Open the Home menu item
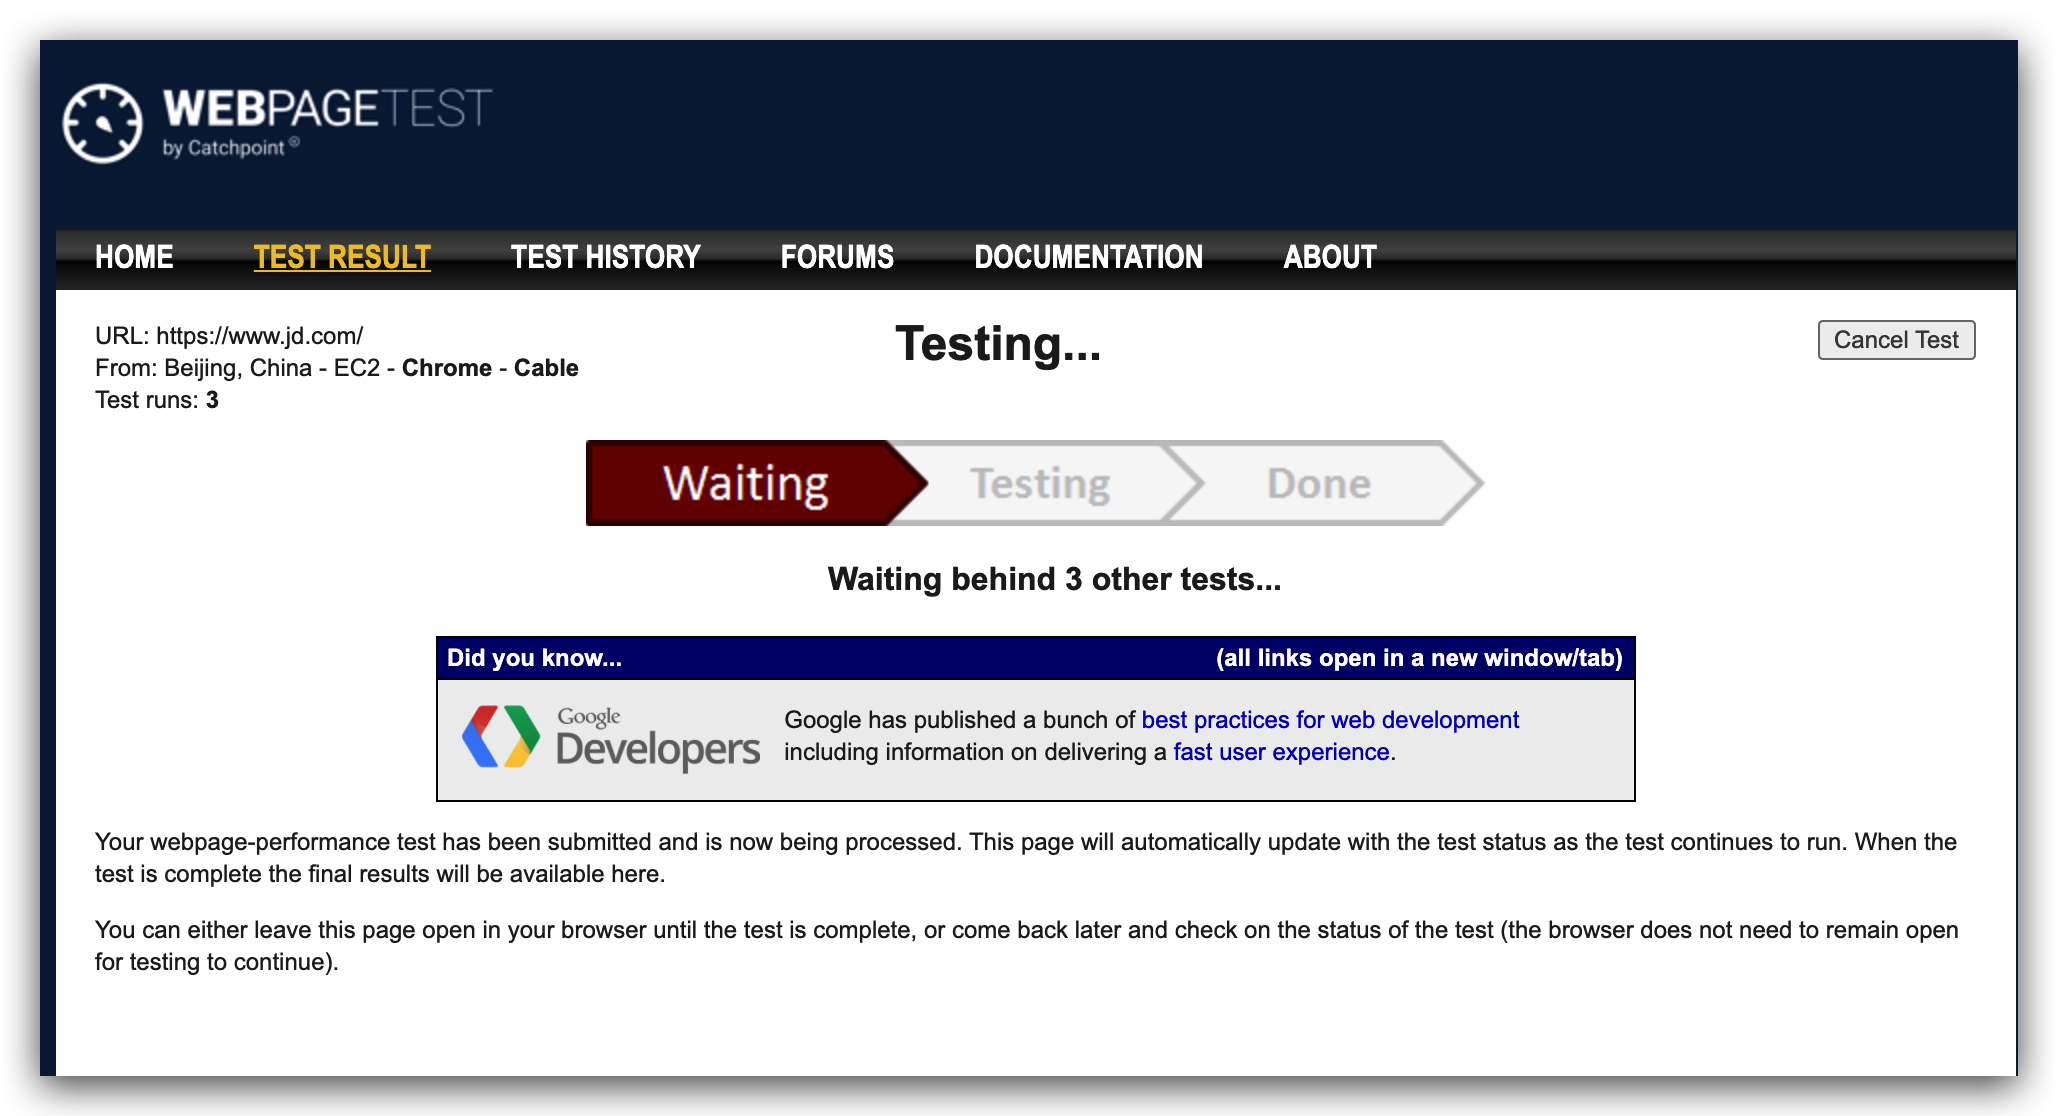Viewport: 2058px width, 1116px height. 134,257
